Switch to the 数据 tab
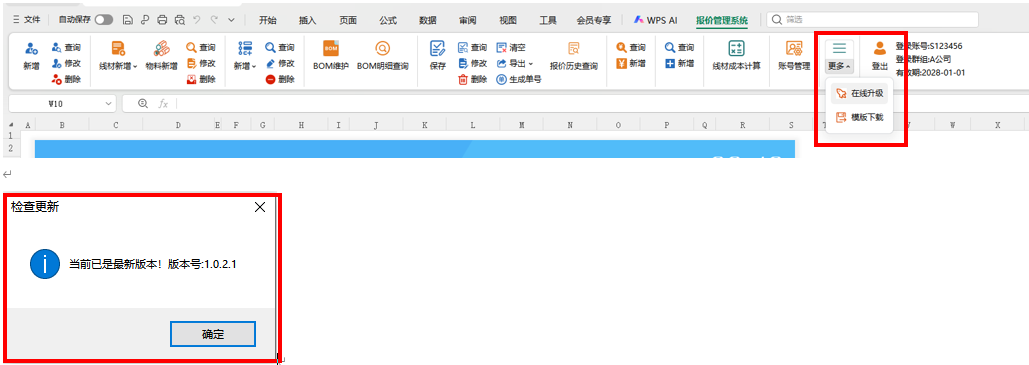 tap(428, 20)
